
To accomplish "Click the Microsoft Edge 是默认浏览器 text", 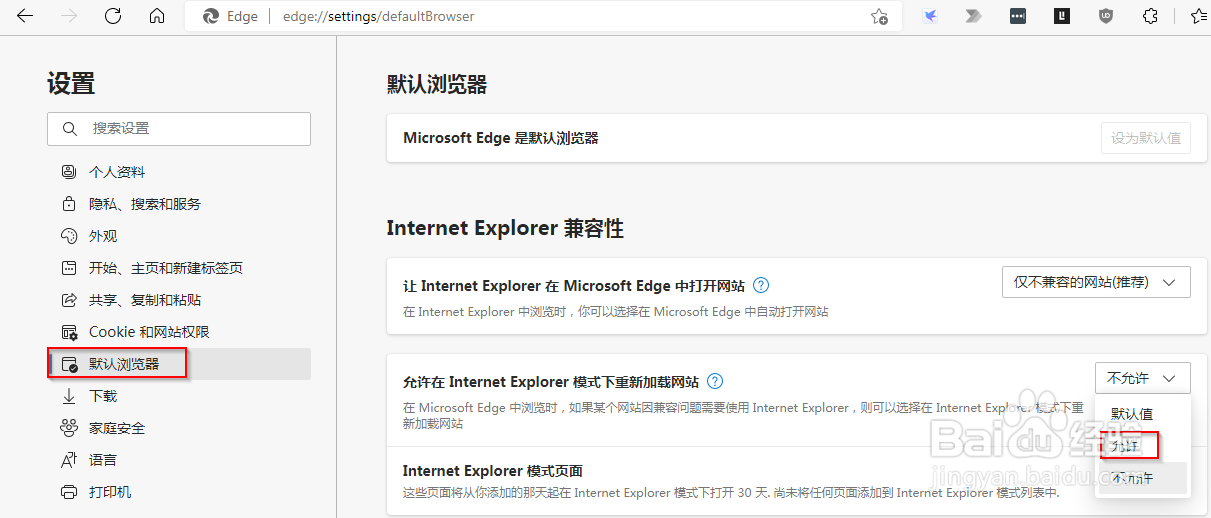I will [x=500, y=138].
